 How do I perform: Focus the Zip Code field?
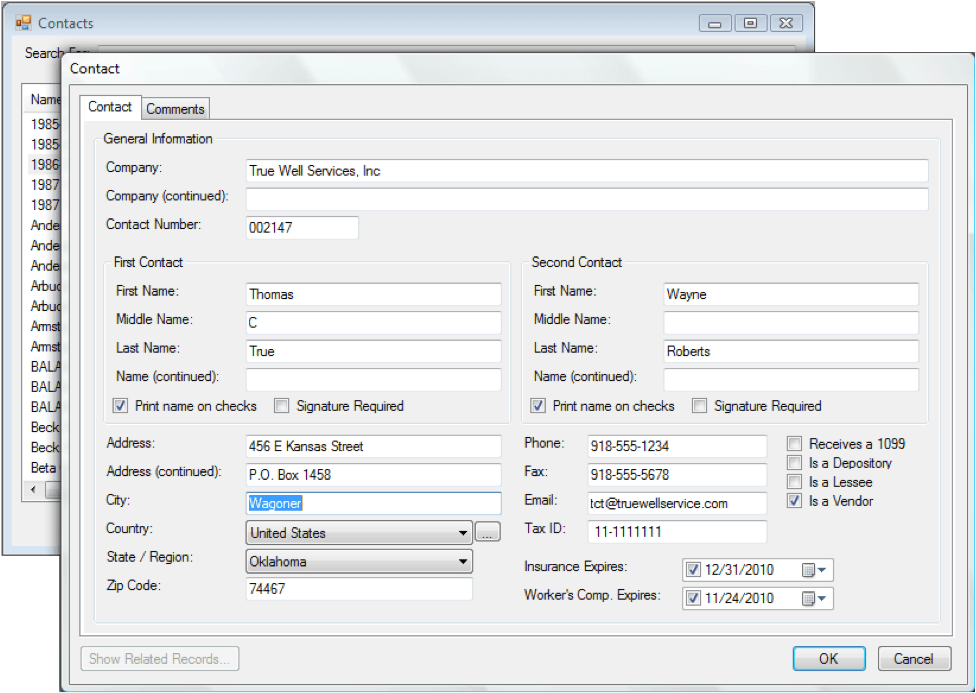(358, 590)
